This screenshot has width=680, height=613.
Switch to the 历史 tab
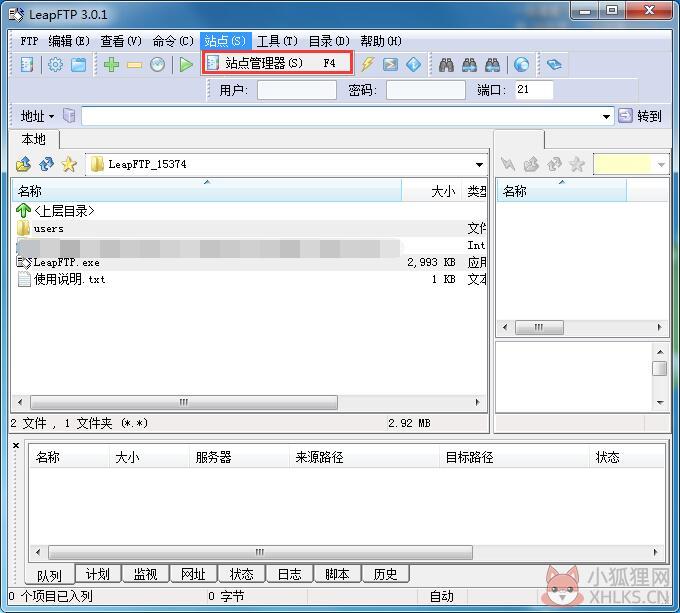385,574
